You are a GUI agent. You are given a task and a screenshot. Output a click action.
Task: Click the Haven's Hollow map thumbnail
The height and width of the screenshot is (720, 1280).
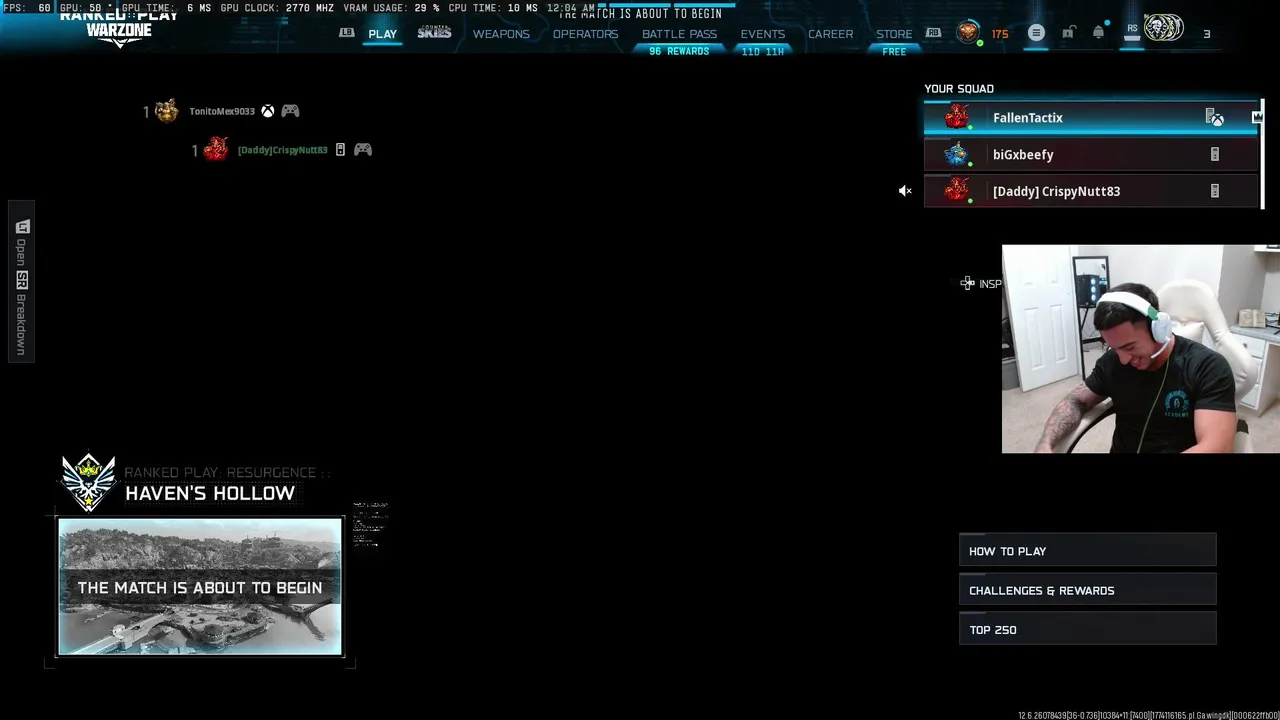click(x=200, y=587)
